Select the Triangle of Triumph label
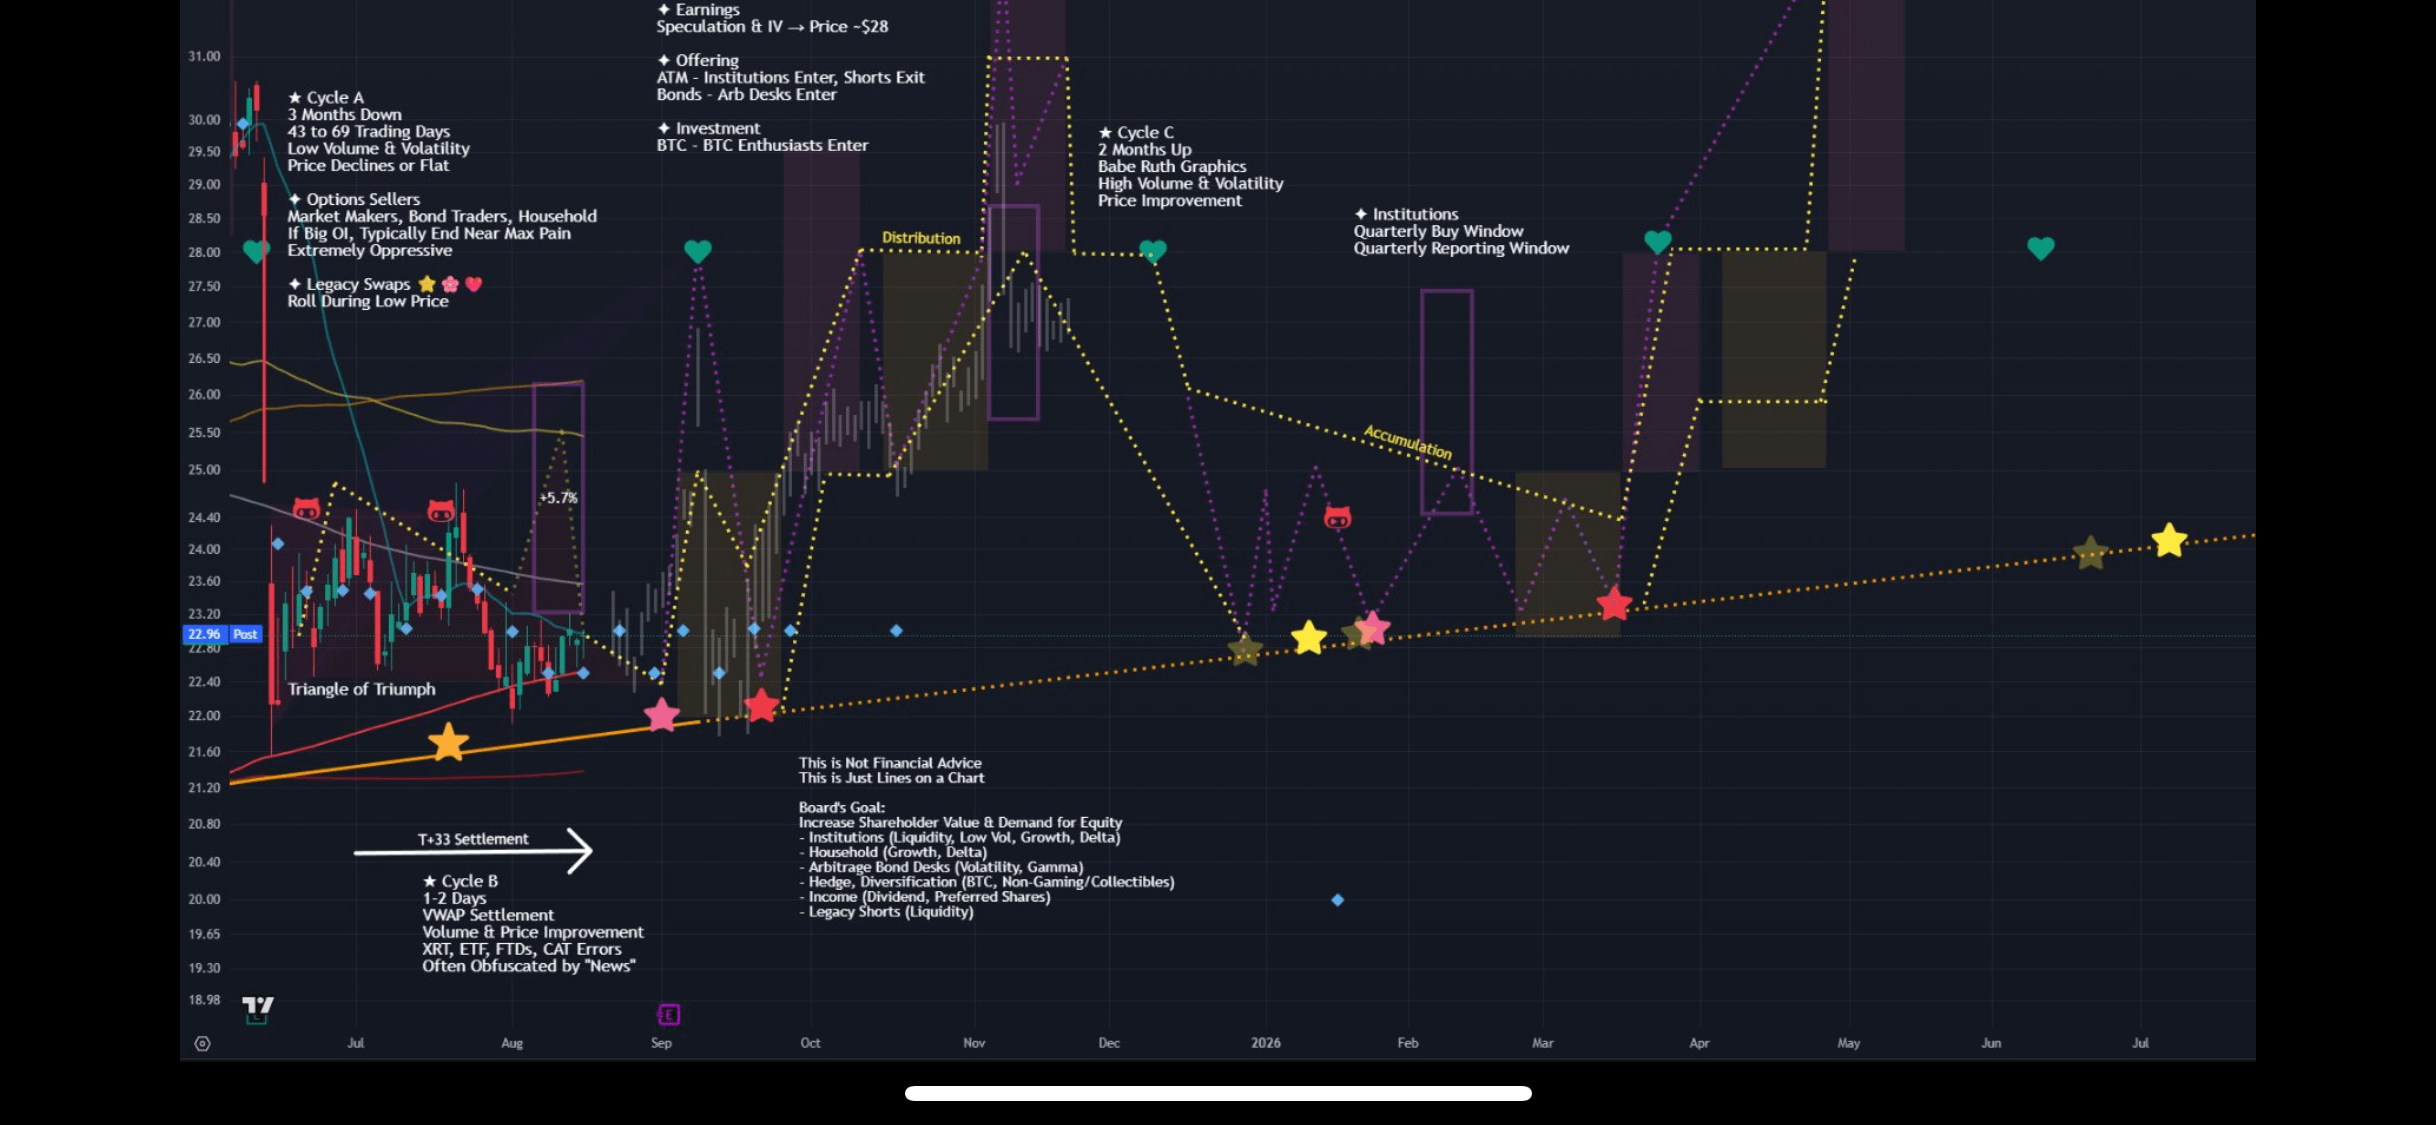2436x1125 pixels. [361, 689]
